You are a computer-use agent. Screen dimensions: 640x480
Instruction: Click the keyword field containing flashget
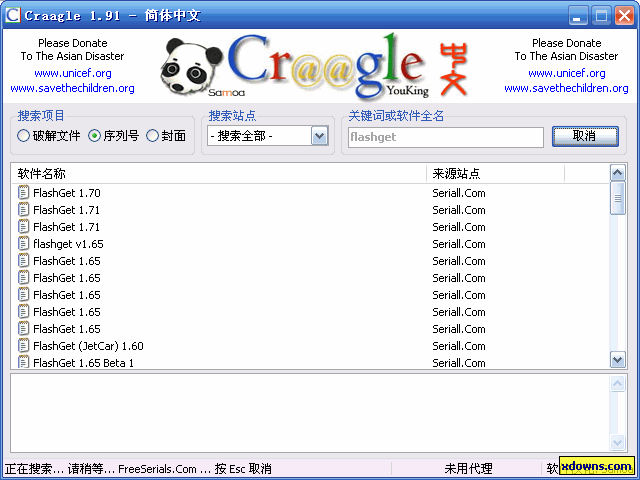(446, 137)
